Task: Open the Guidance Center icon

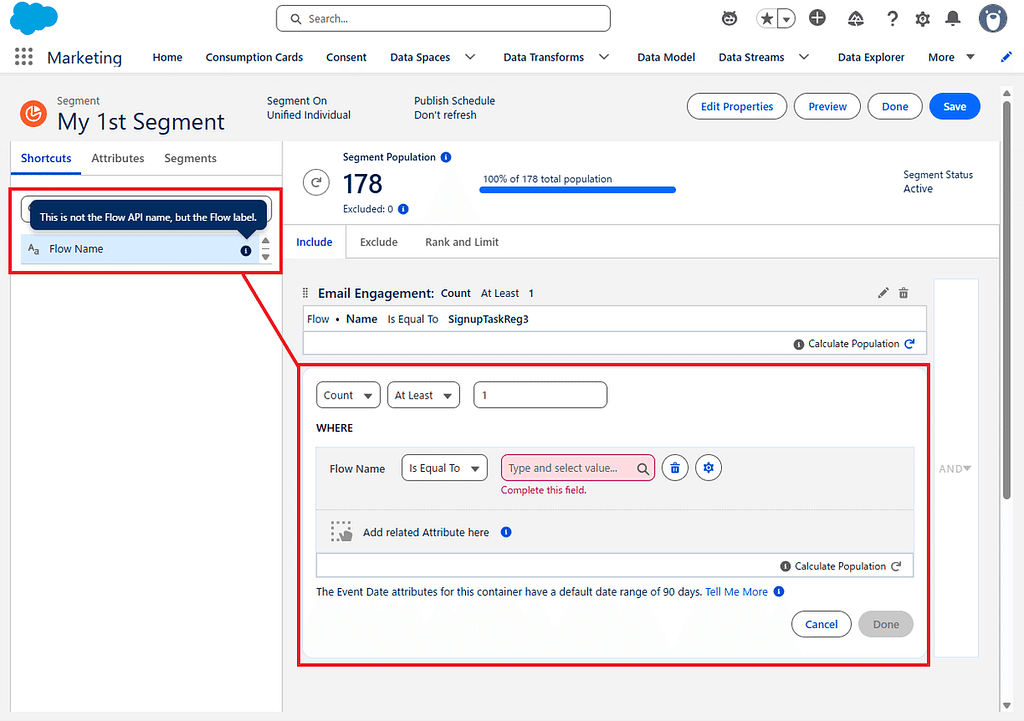Action: tap(856, 18)
